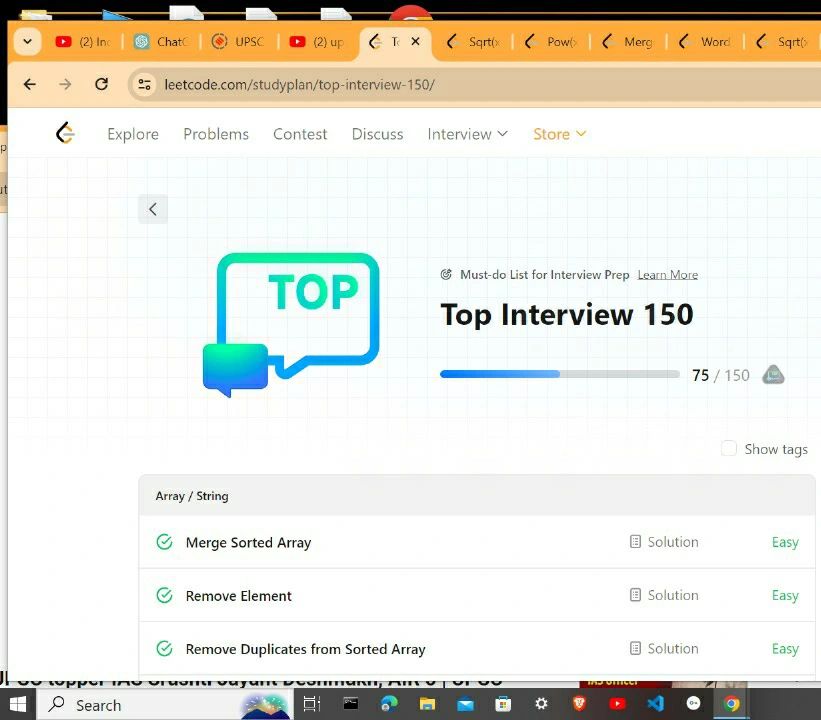The height and width of the screenshot is (720, 821).
Task: Click the Top Interview 150 heading
Action: (567, 315)
